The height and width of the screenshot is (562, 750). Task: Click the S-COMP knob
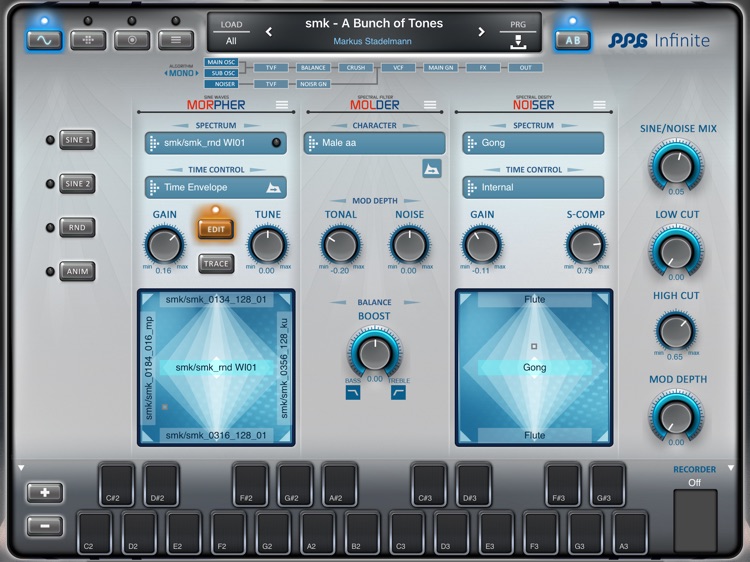point(585,245)
